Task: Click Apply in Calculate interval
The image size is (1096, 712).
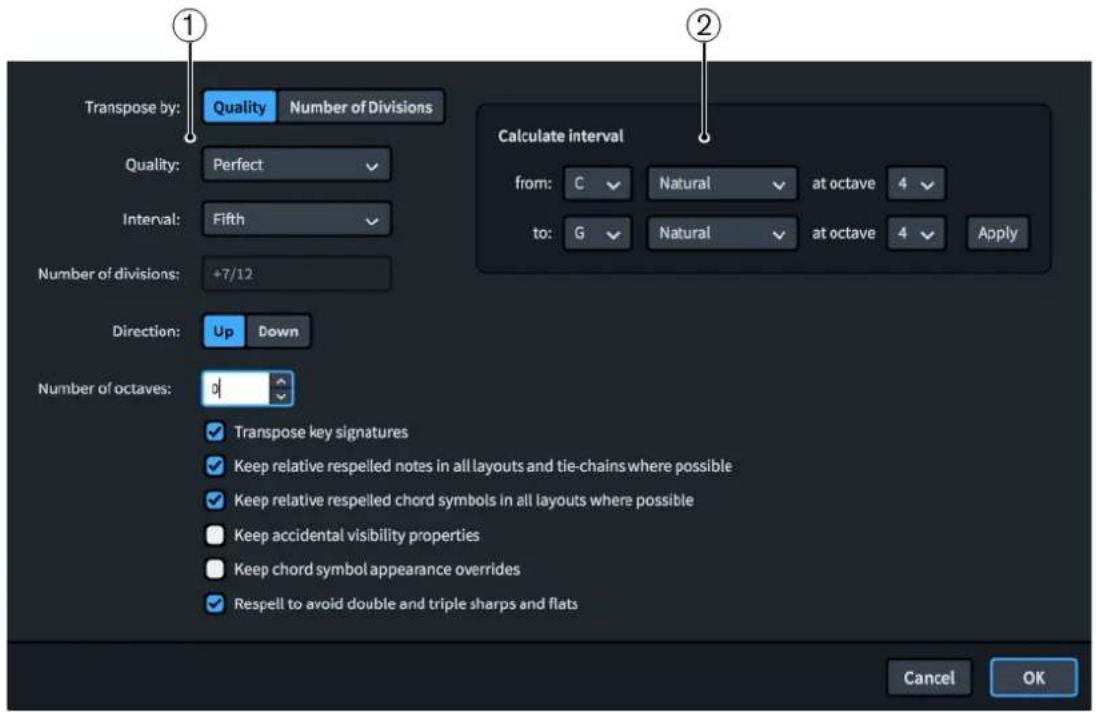Action: [x=997, y=233]
